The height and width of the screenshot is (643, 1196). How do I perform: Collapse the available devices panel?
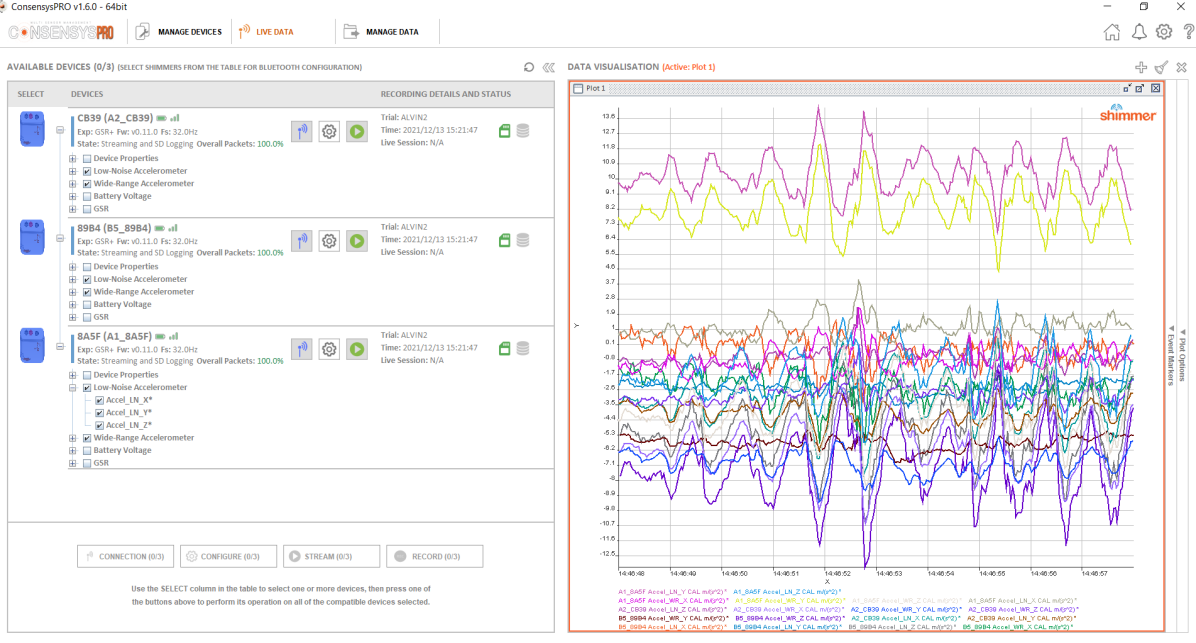pos(548,67)
